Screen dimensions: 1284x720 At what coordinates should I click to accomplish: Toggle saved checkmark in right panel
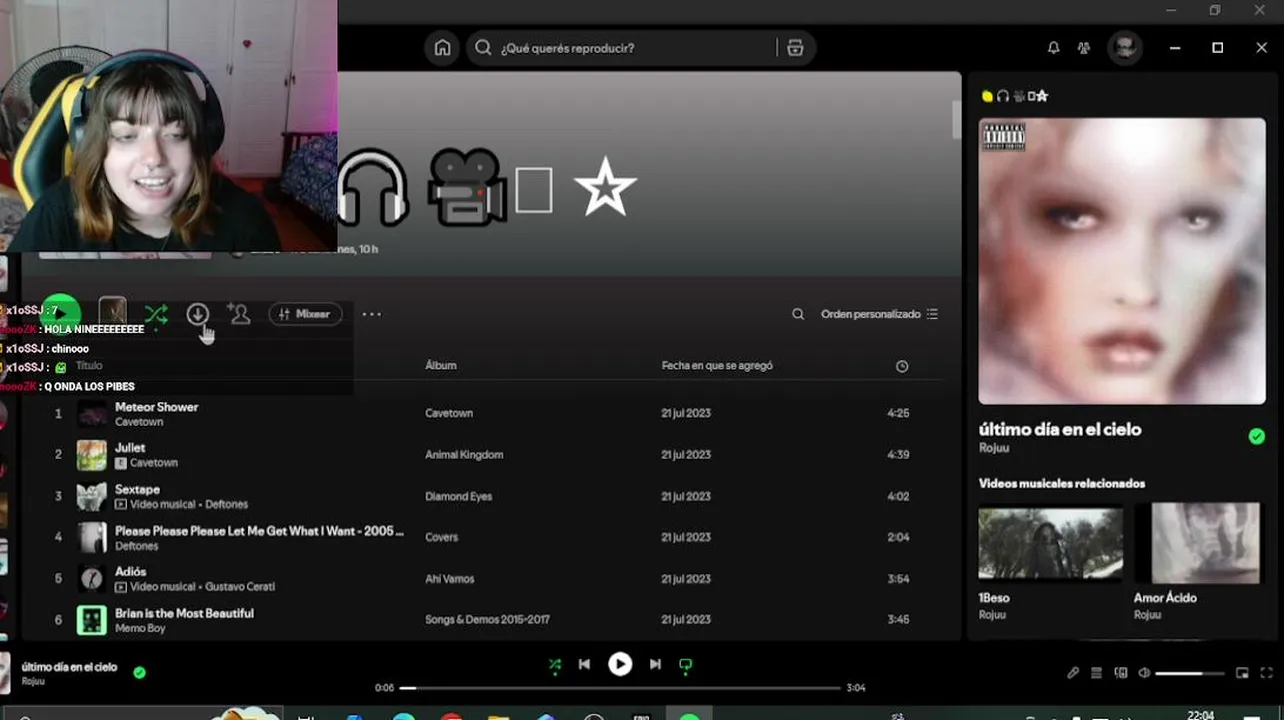(x=1257, y=436)
